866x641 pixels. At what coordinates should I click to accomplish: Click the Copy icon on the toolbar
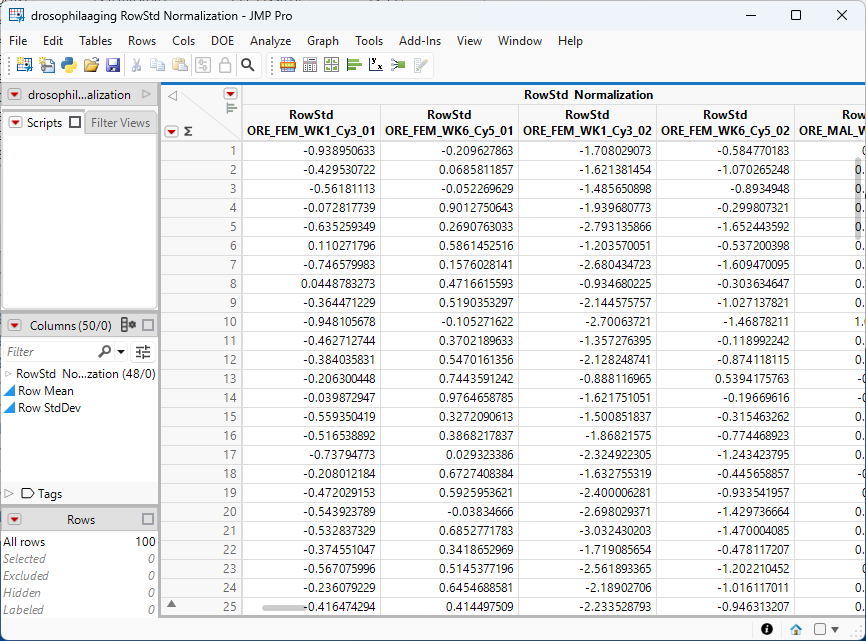(x=158, y=64)
